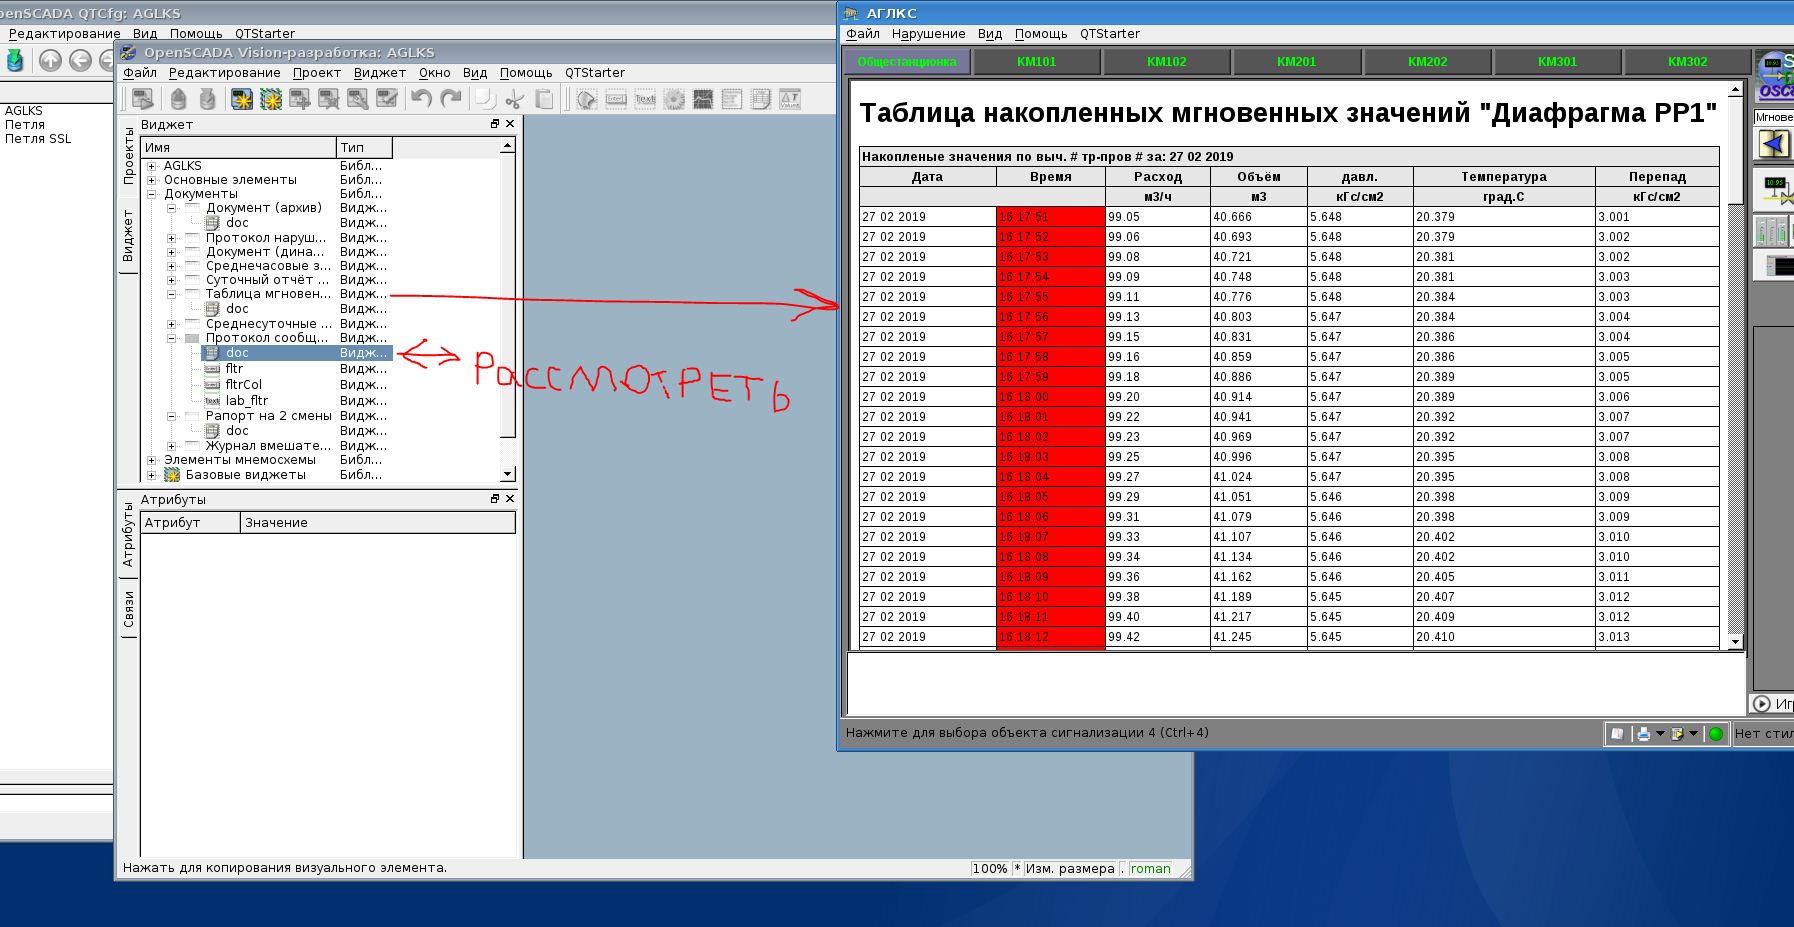Click the Redo arrow in the toolbar
Image resolution: width=1794 pixels, height=927 pixels.
pyautogui.click(x=451, y=99)
